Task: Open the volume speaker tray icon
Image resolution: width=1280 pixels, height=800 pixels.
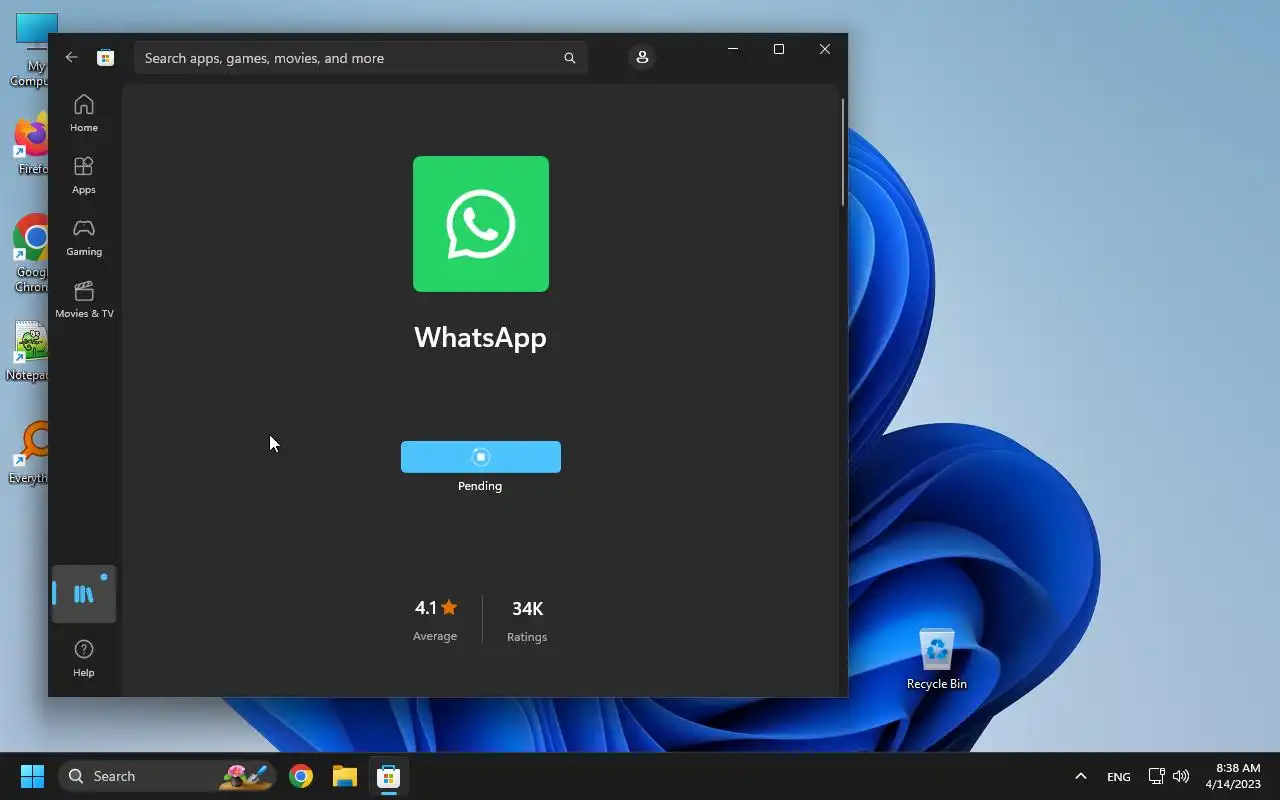Action: coord(1181,776)
